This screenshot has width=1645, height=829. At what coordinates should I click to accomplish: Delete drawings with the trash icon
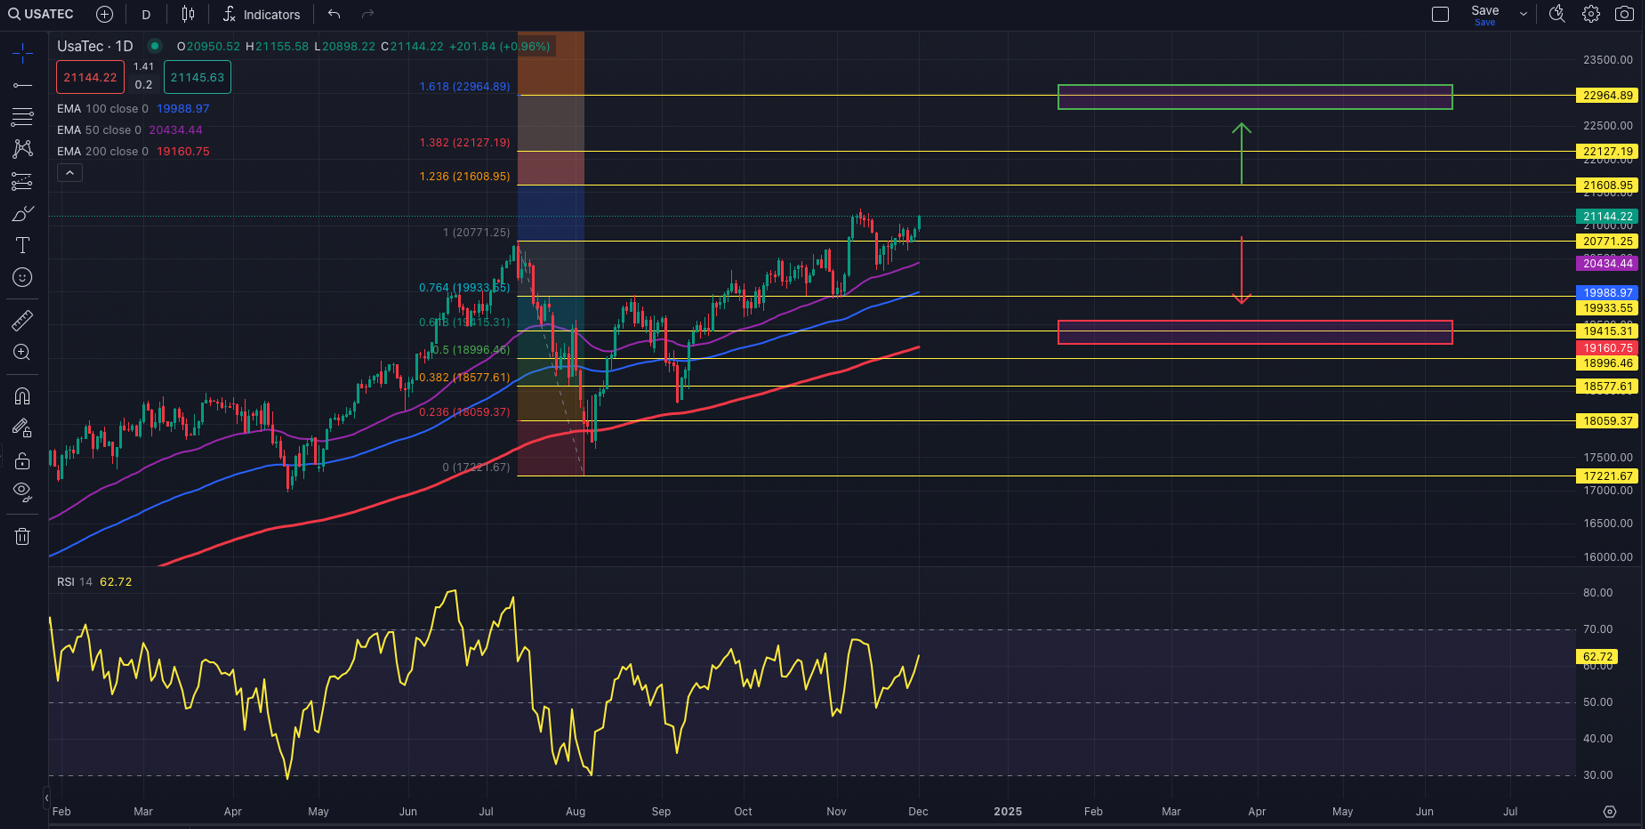point(22,537)
